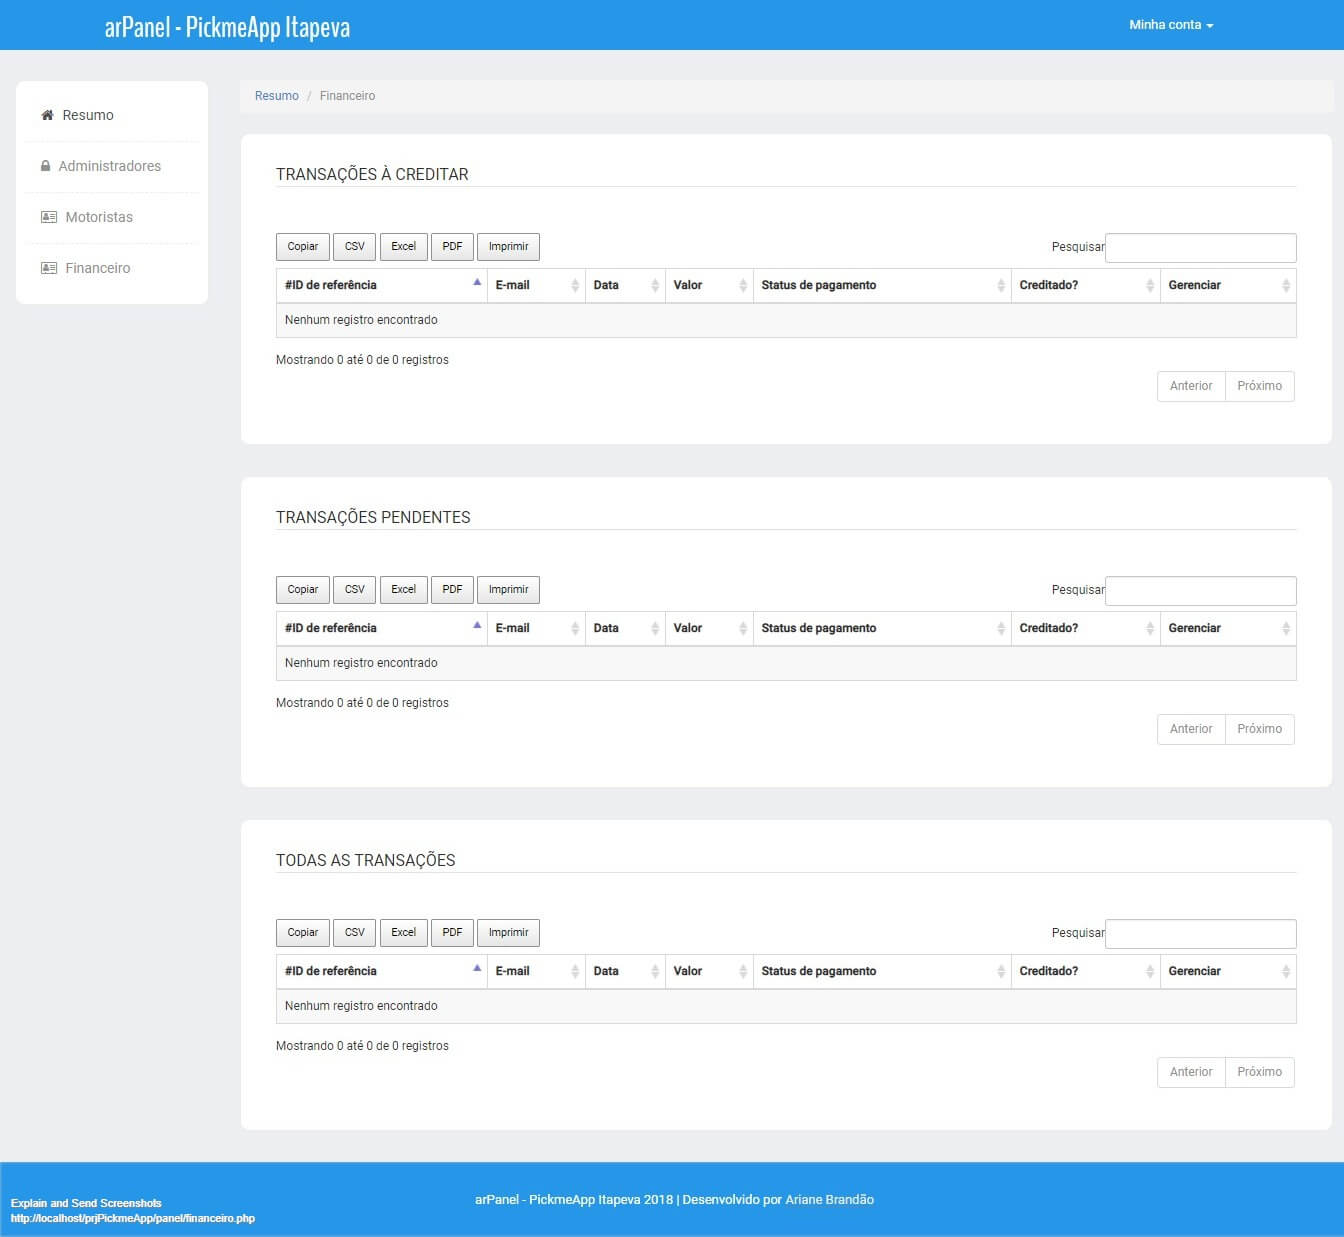
Task: Click Gerenciar sort arrows in 'Transações à creditar'
Action: click(x=1286, y=286)
